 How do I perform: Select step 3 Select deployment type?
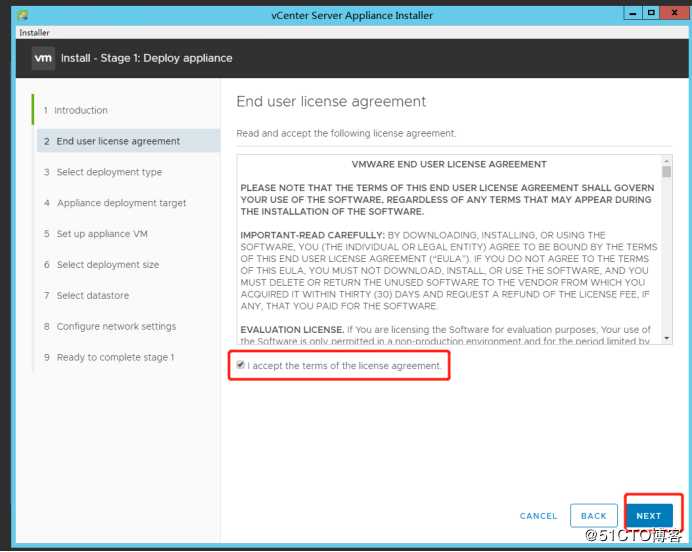(103, 172)
